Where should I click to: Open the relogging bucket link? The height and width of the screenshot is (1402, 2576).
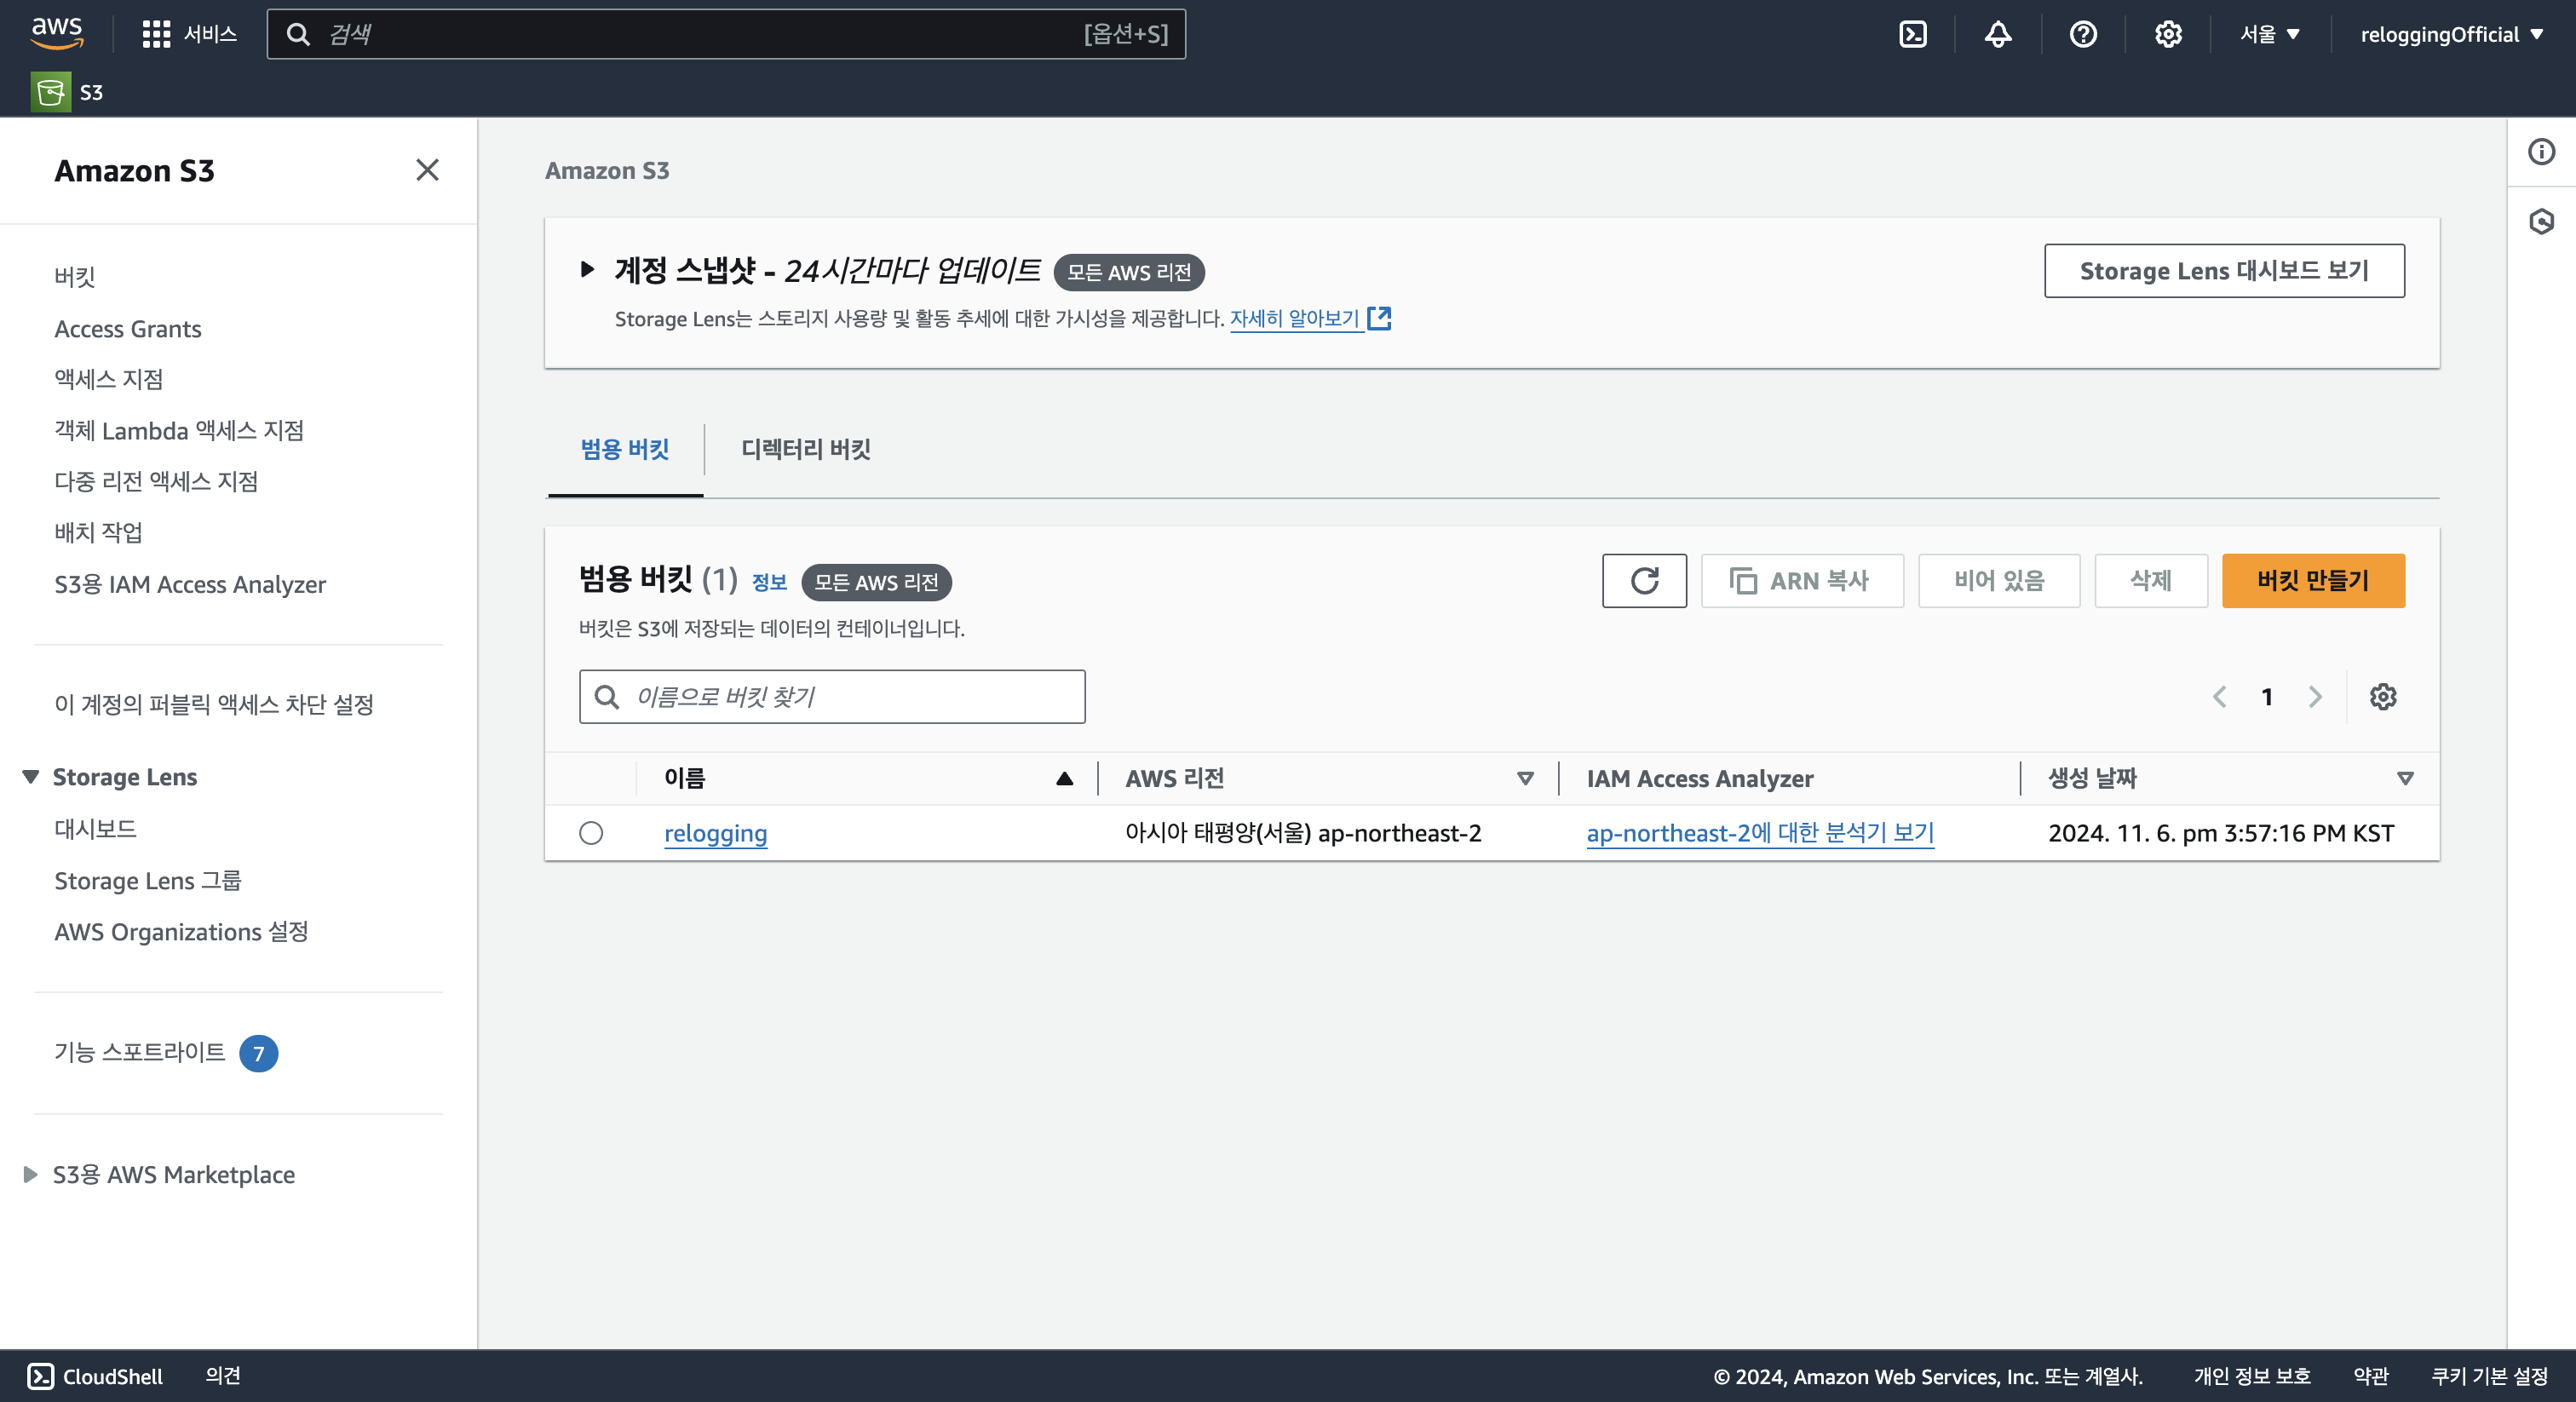715,833
